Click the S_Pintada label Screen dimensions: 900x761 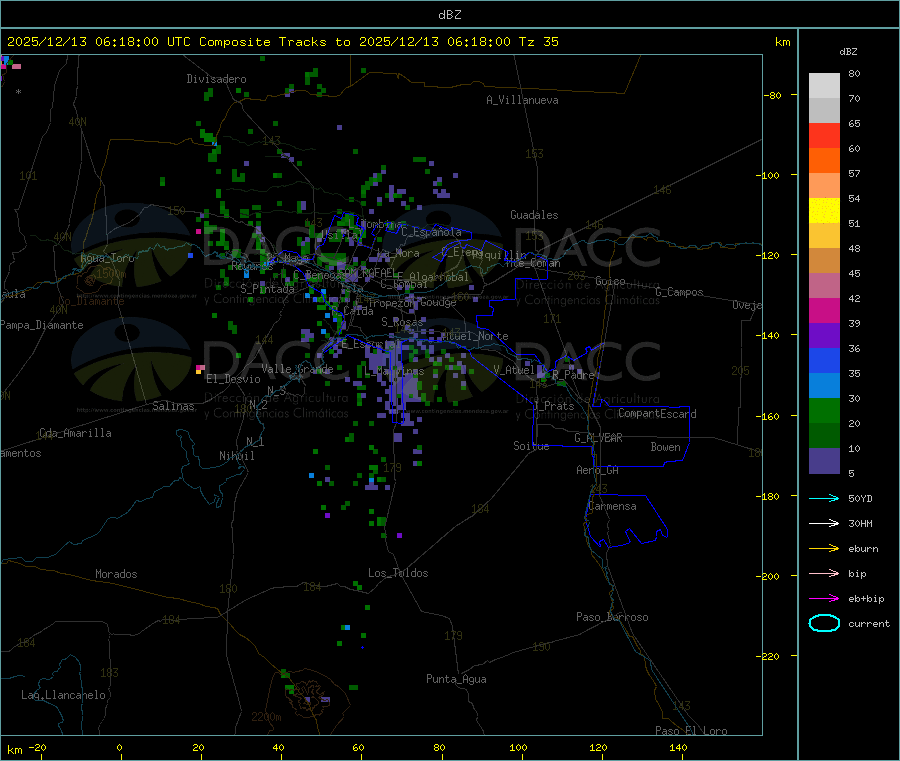pos(267,289)
